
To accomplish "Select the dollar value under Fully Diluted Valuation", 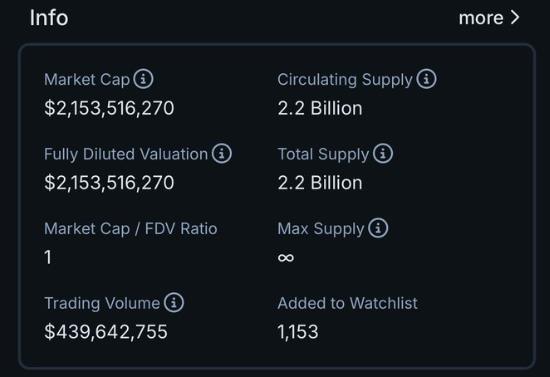I will (109, 183).
